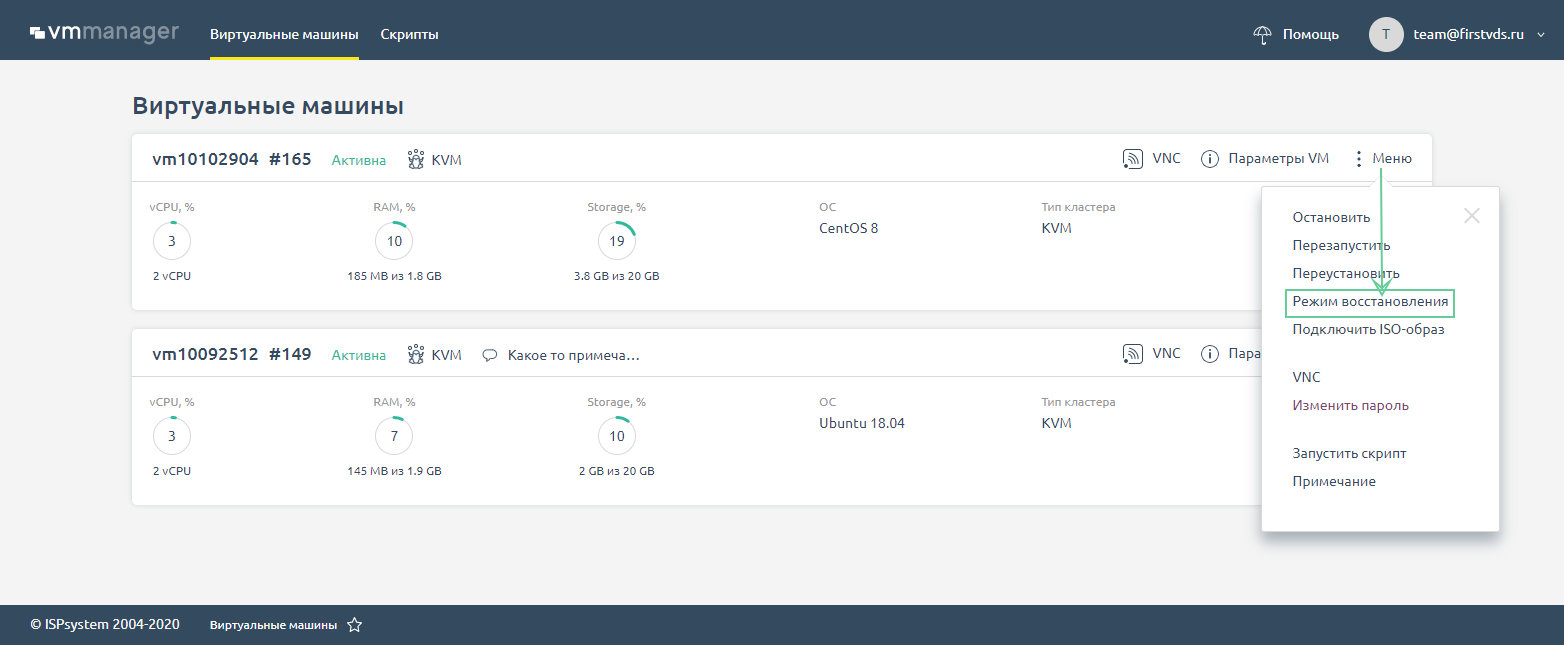Screen dimensions: 1564x645
Task: Click the Какое то примеча… note text
Action: click(573, 355)
